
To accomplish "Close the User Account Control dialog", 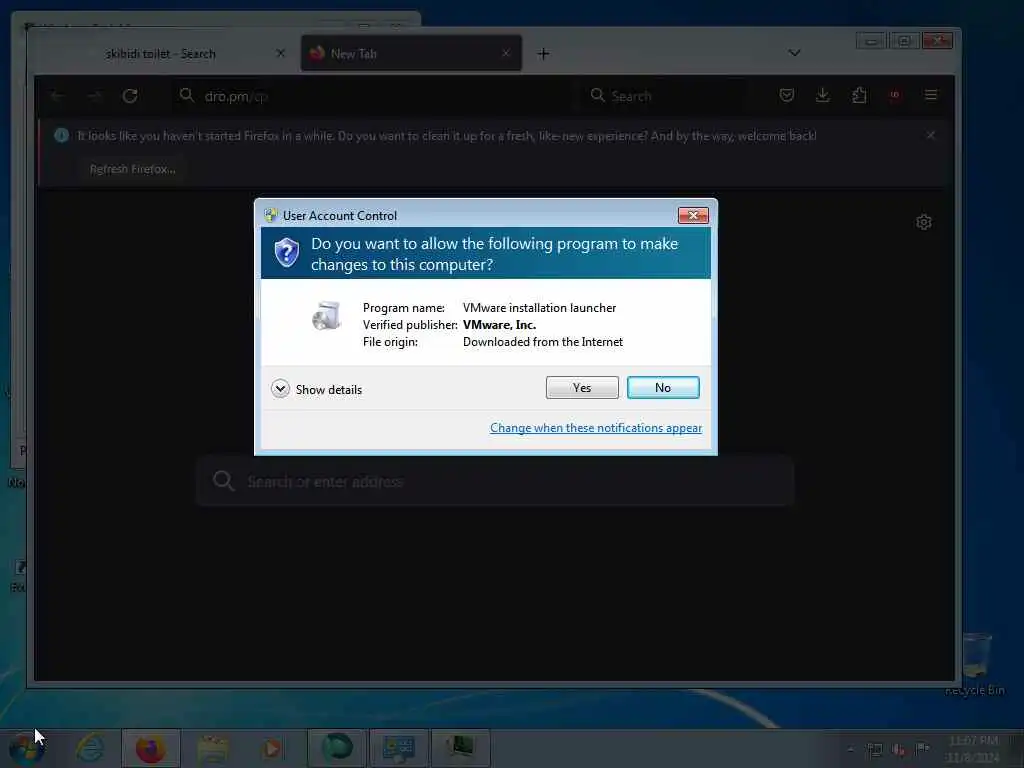I will pos(693,216).
